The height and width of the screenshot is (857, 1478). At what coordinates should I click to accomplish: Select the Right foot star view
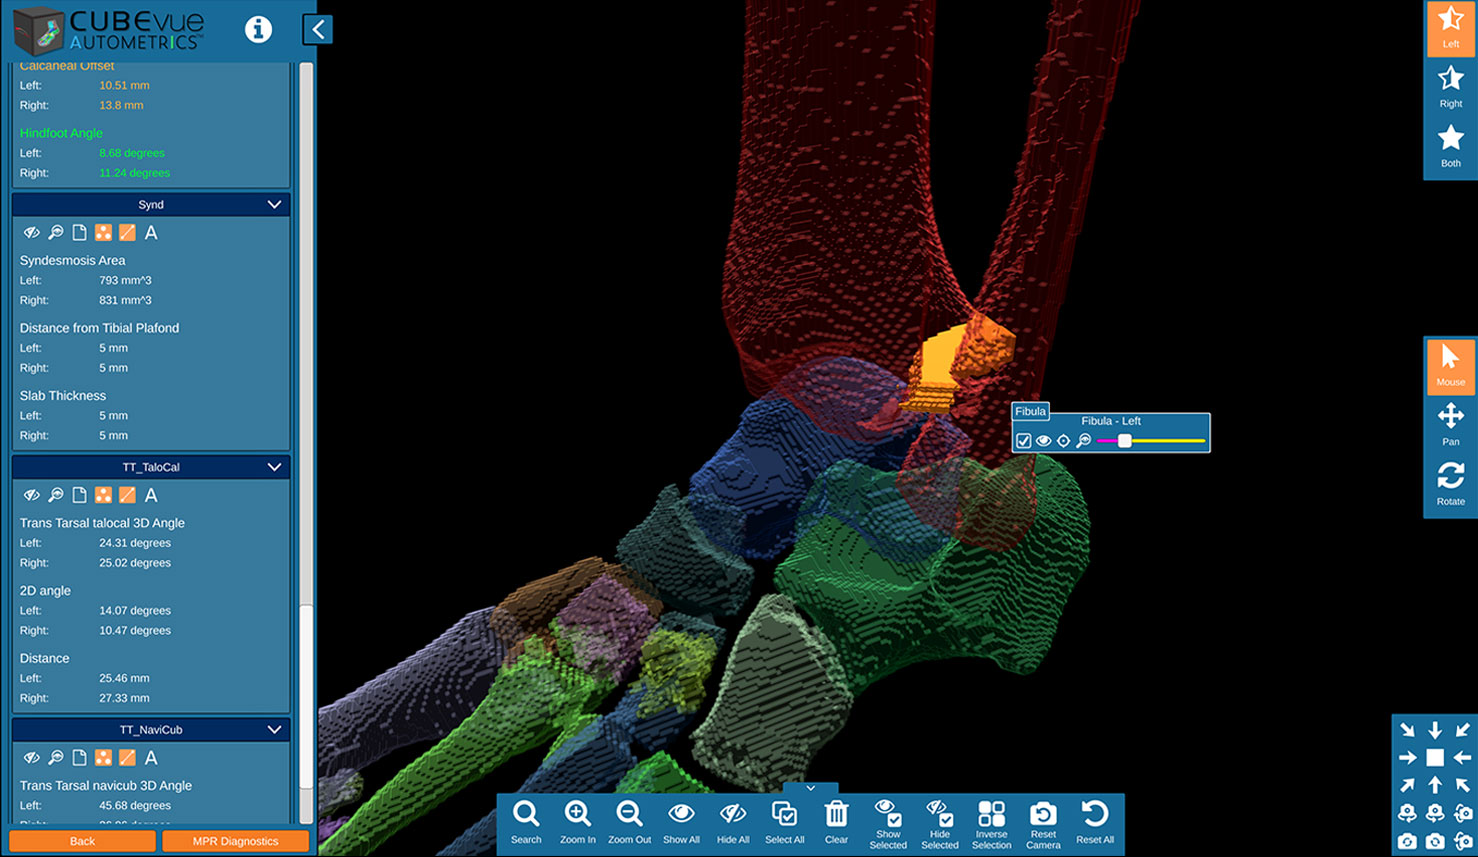[1450, 87]
